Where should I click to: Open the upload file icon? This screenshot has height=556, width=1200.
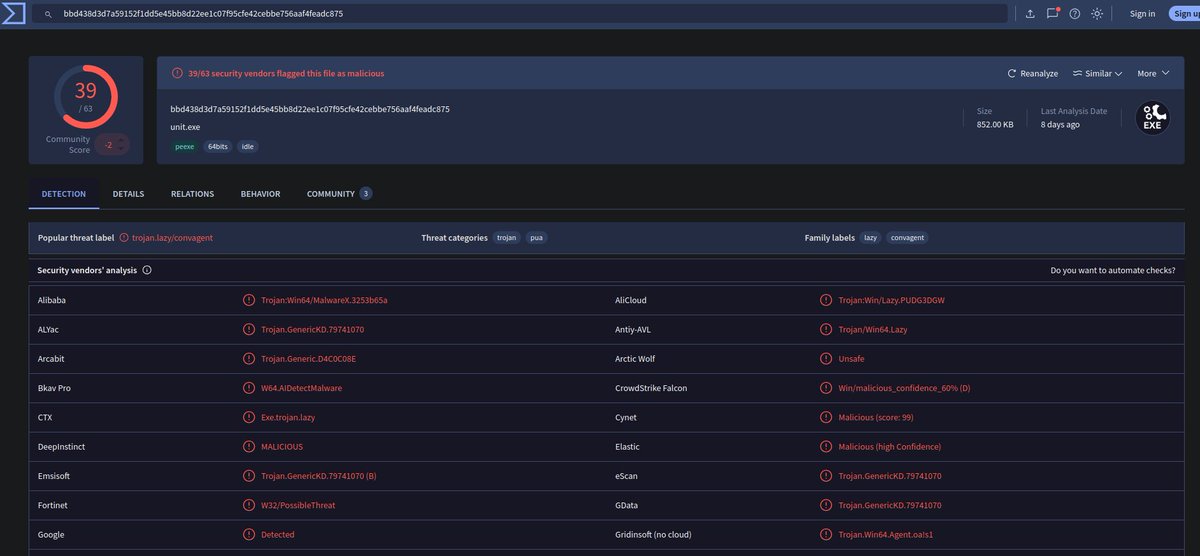[x=1031, y=14]
